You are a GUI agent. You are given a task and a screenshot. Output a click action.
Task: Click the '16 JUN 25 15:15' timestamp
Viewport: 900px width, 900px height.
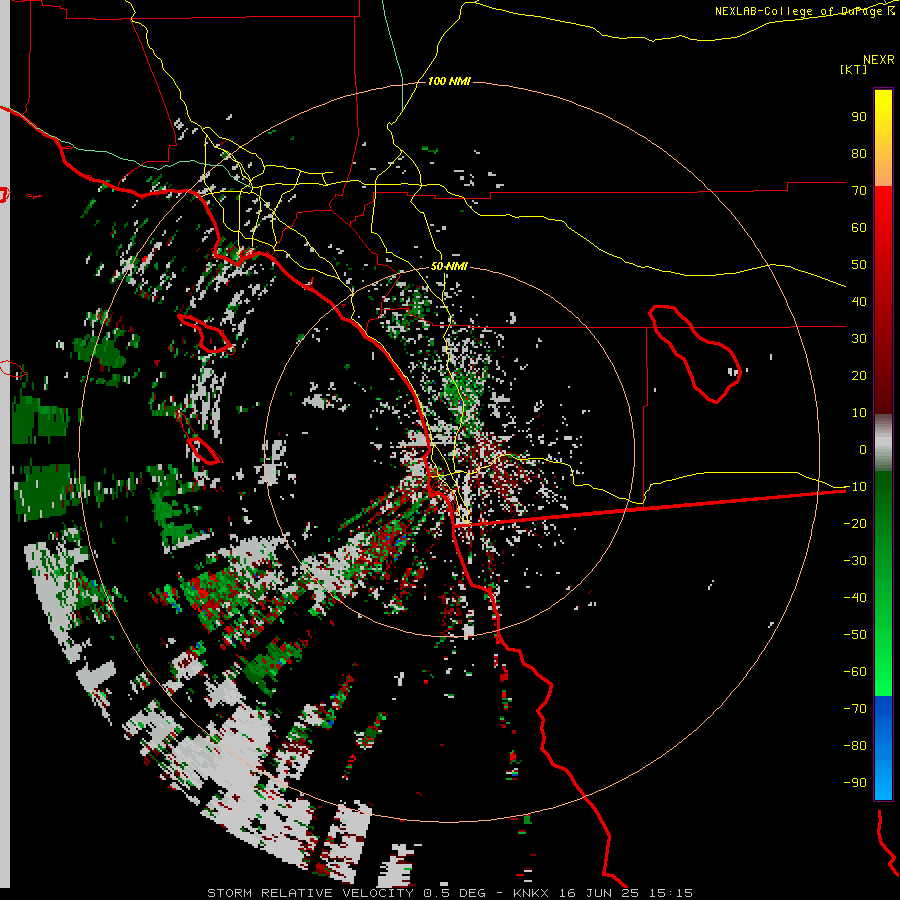click(626, 893)
